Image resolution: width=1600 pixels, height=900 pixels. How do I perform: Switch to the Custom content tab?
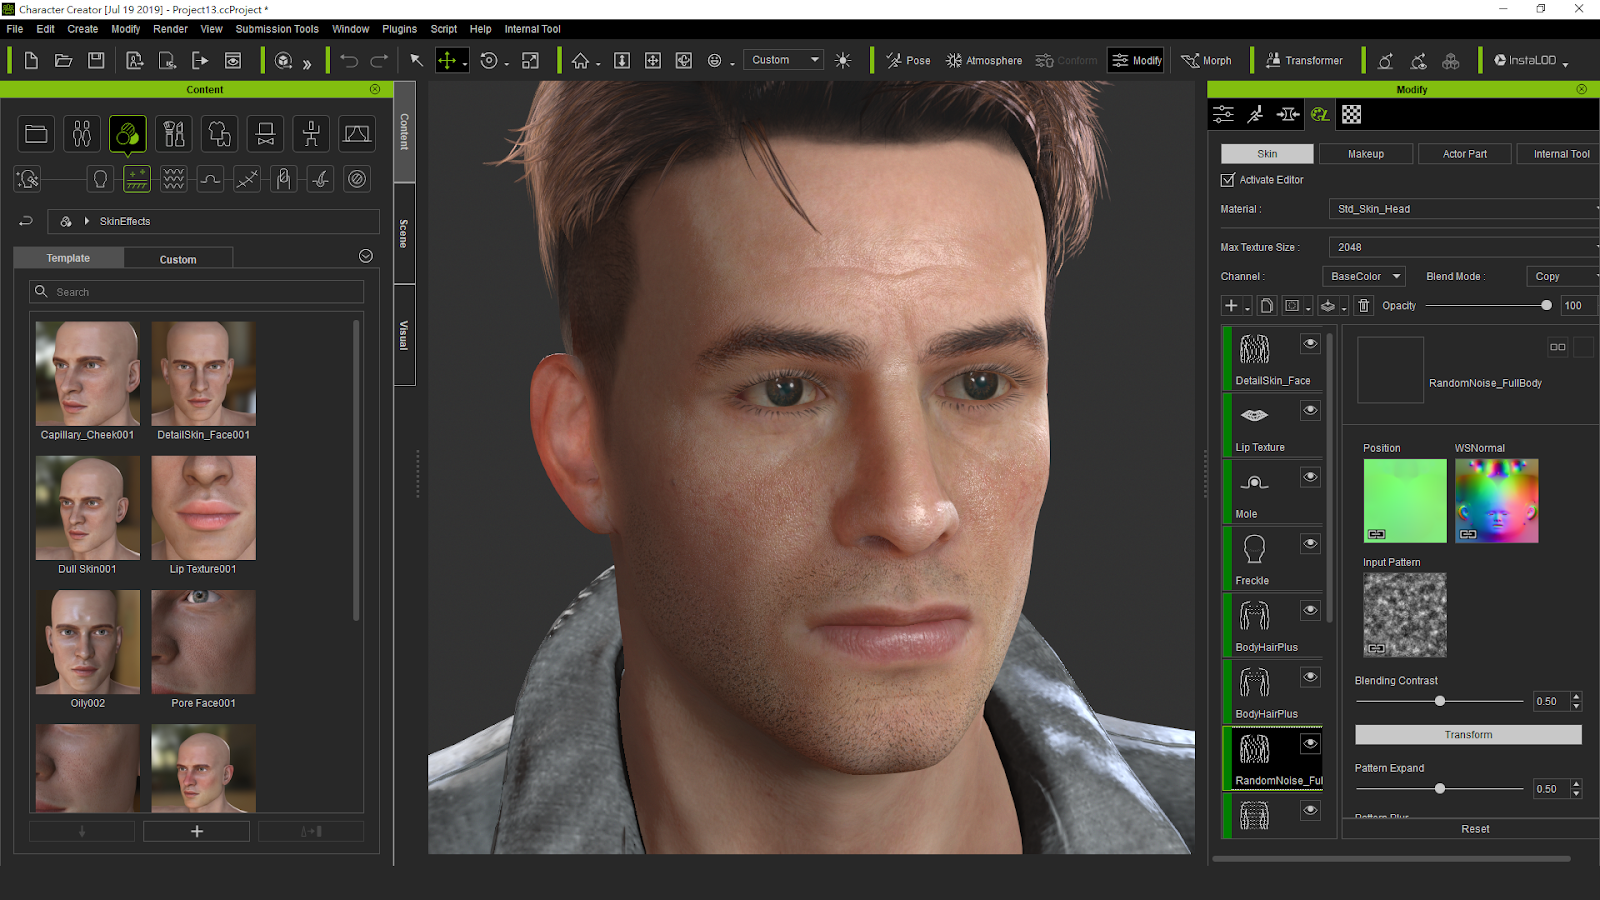[x=178, y=259]
